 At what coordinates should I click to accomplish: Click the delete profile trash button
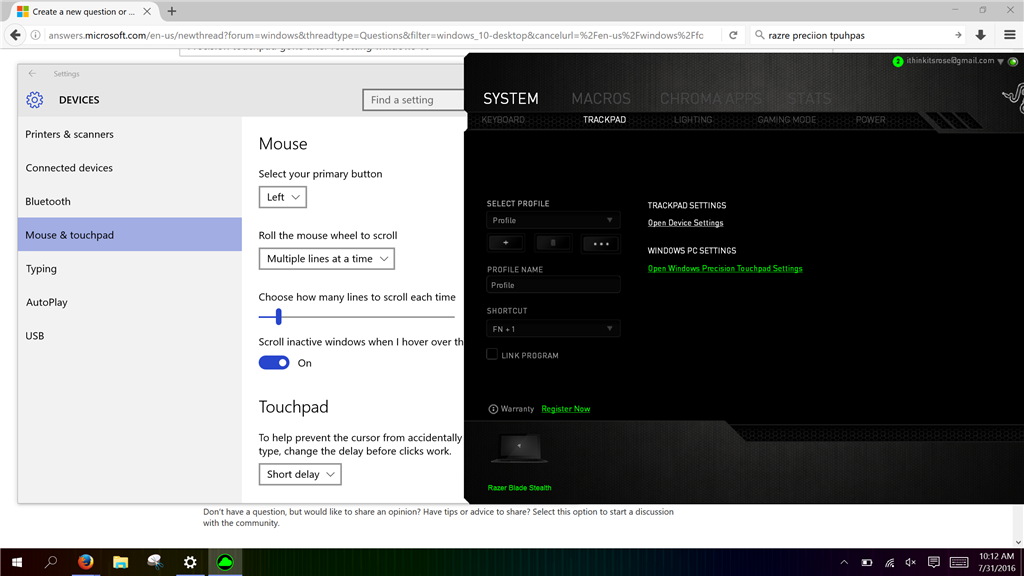553,243
